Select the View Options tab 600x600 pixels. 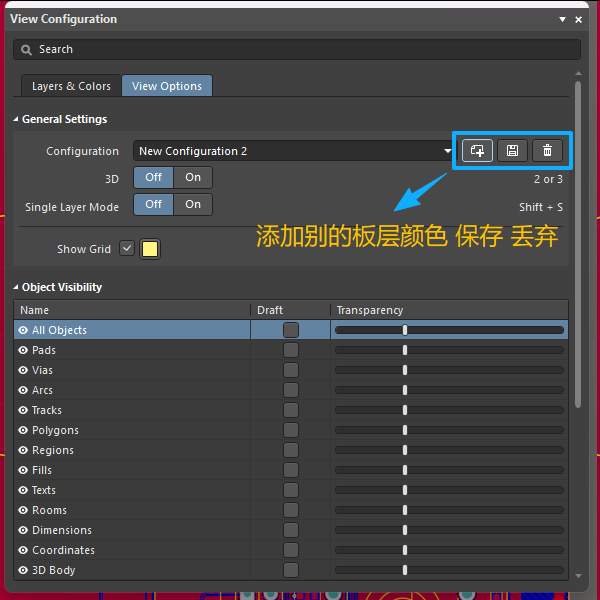(167, 86)
